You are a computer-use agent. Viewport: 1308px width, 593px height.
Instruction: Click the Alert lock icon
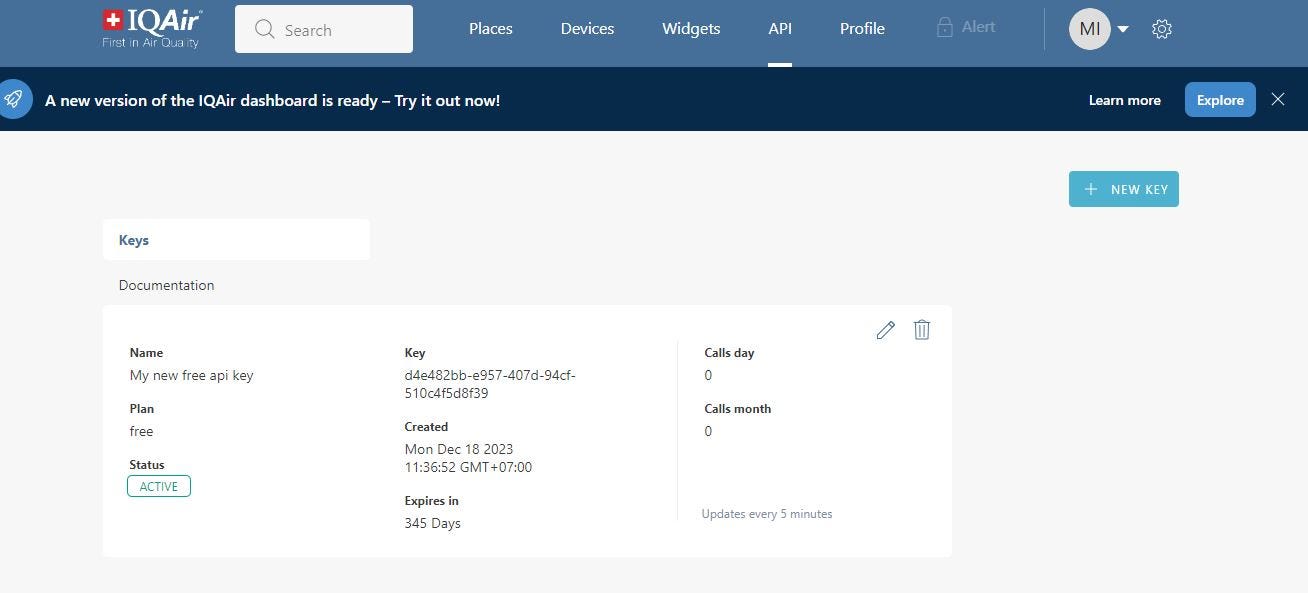944,28
